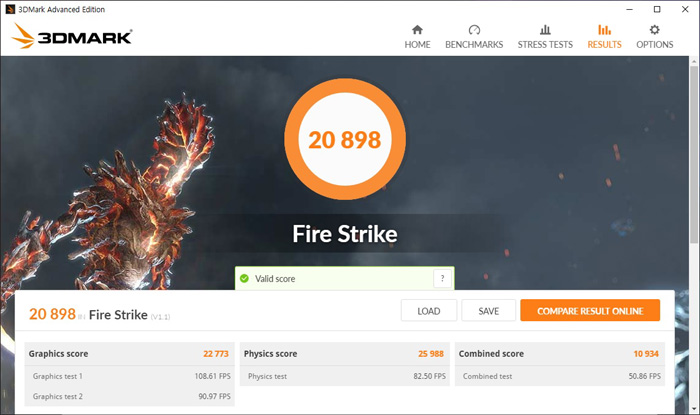Open the OPTIONS tab
700x415 pixels.
654,37
